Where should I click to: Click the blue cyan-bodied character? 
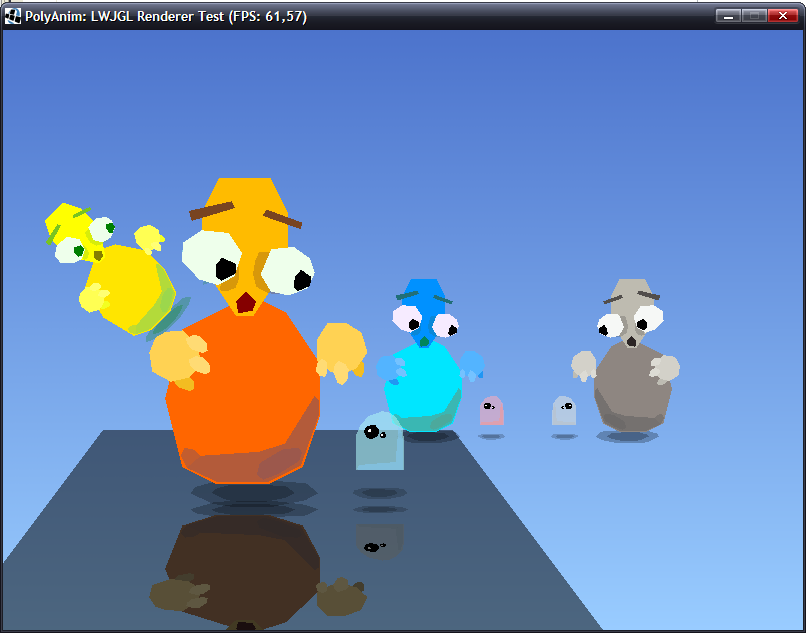[x=429, y=355]
